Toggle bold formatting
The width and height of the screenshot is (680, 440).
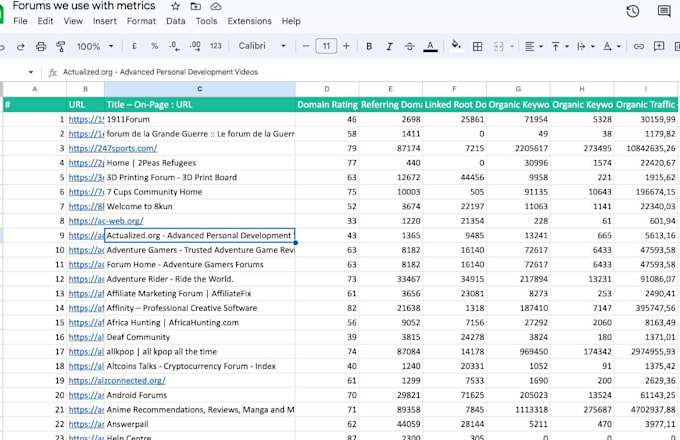pyautogui.click(x=369, y=46)
